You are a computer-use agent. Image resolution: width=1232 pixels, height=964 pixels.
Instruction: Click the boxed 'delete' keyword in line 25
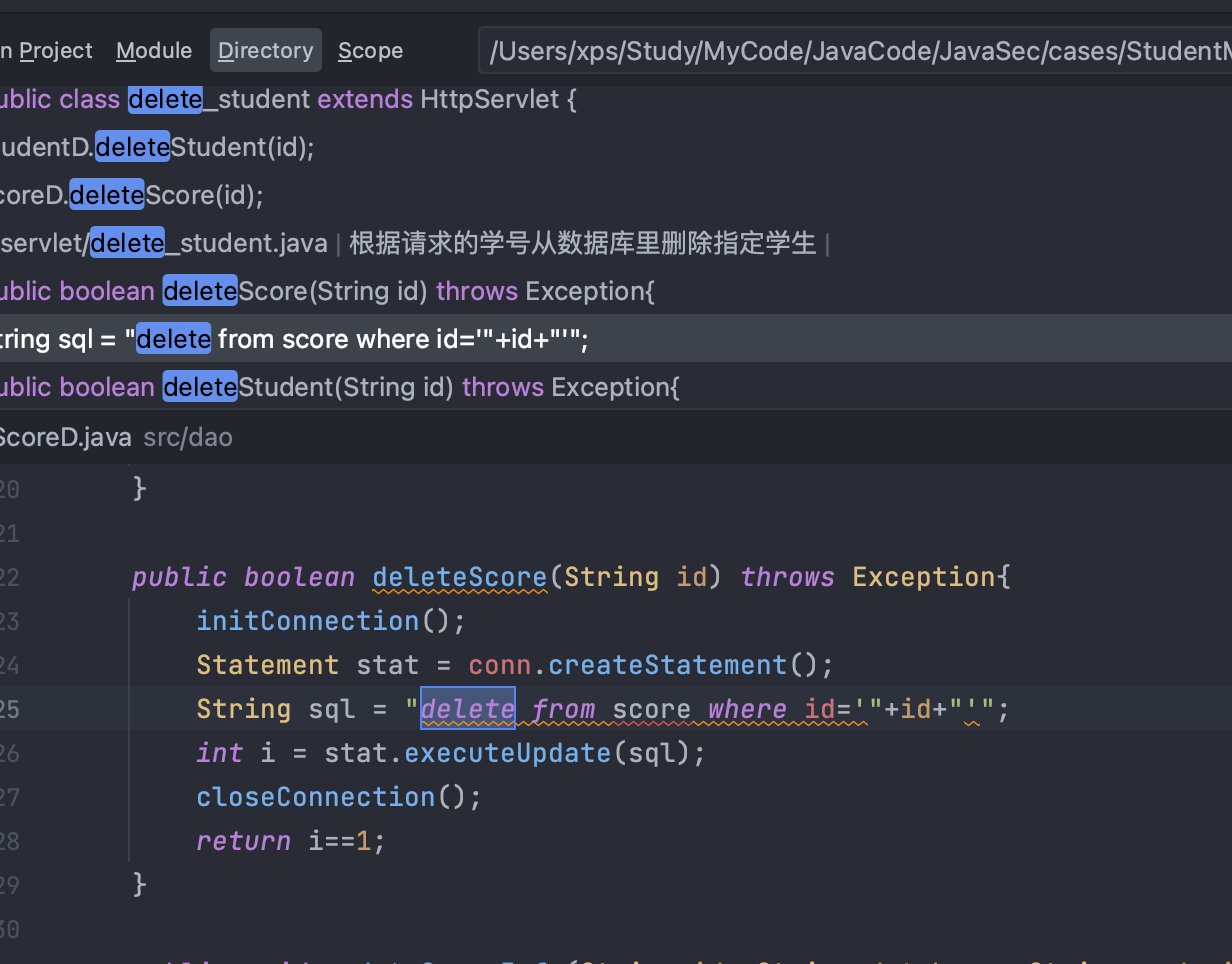[467, 709]
